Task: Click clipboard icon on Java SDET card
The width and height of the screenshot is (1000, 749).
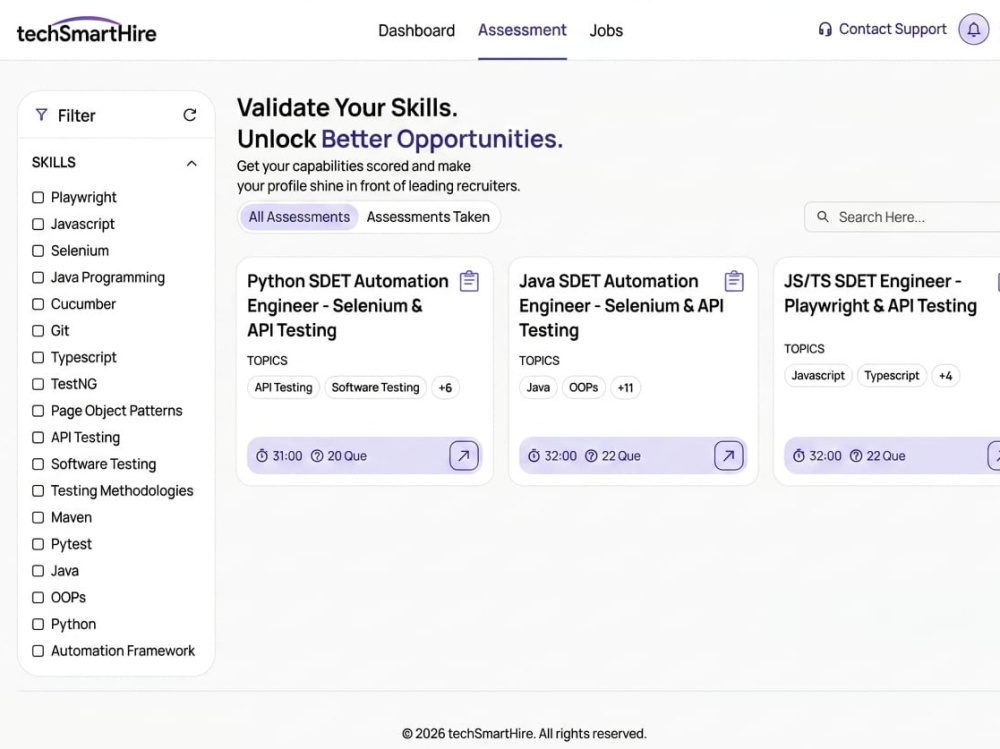Action: (734, 281)
